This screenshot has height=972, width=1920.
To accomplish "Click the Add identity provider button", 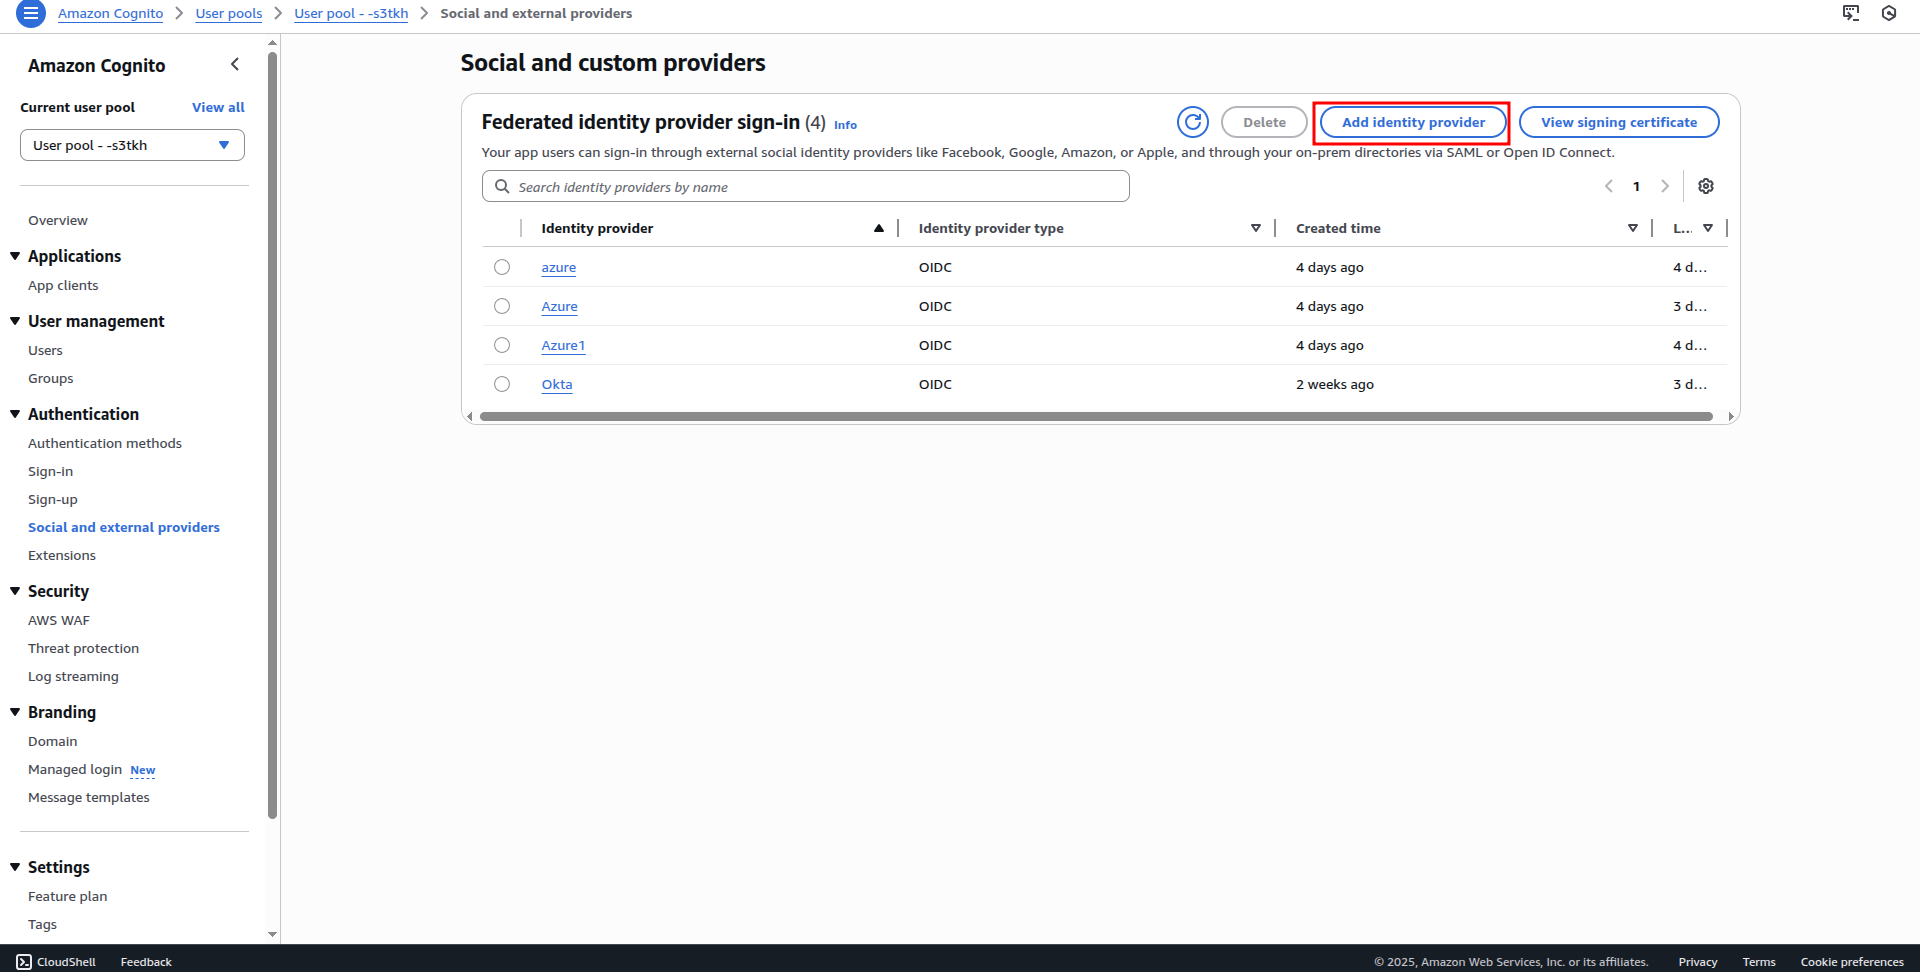I will tap(1413, 122).
